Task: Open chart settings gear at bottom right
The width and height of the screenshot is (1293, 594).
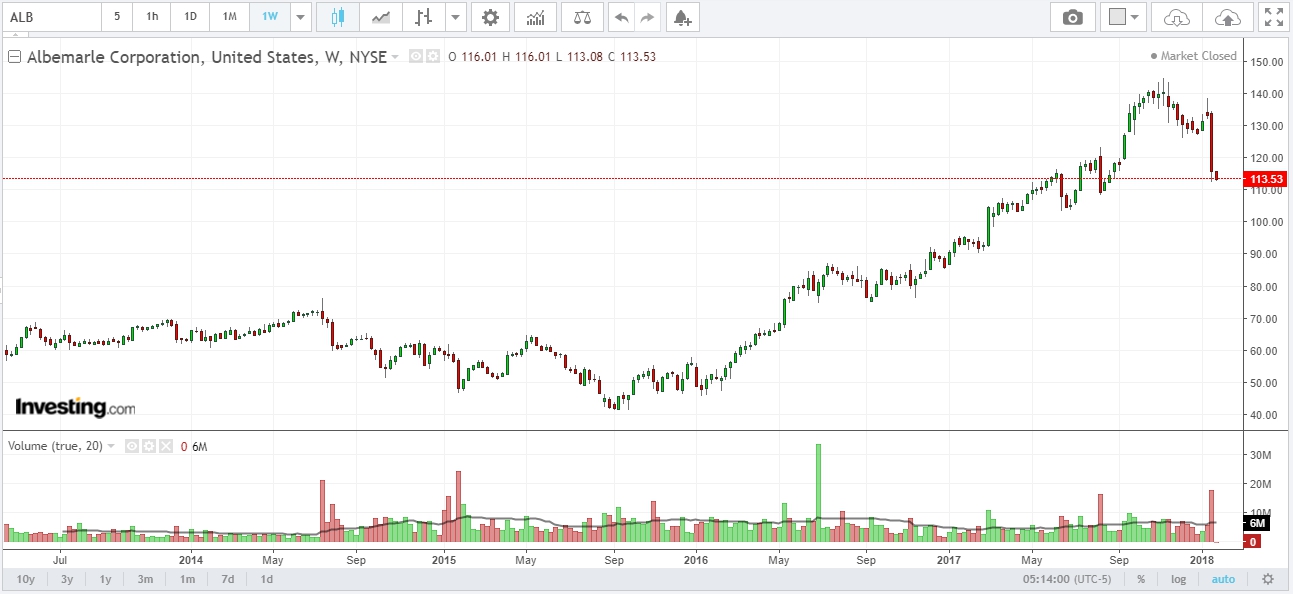Action: tap(1268, 579)
